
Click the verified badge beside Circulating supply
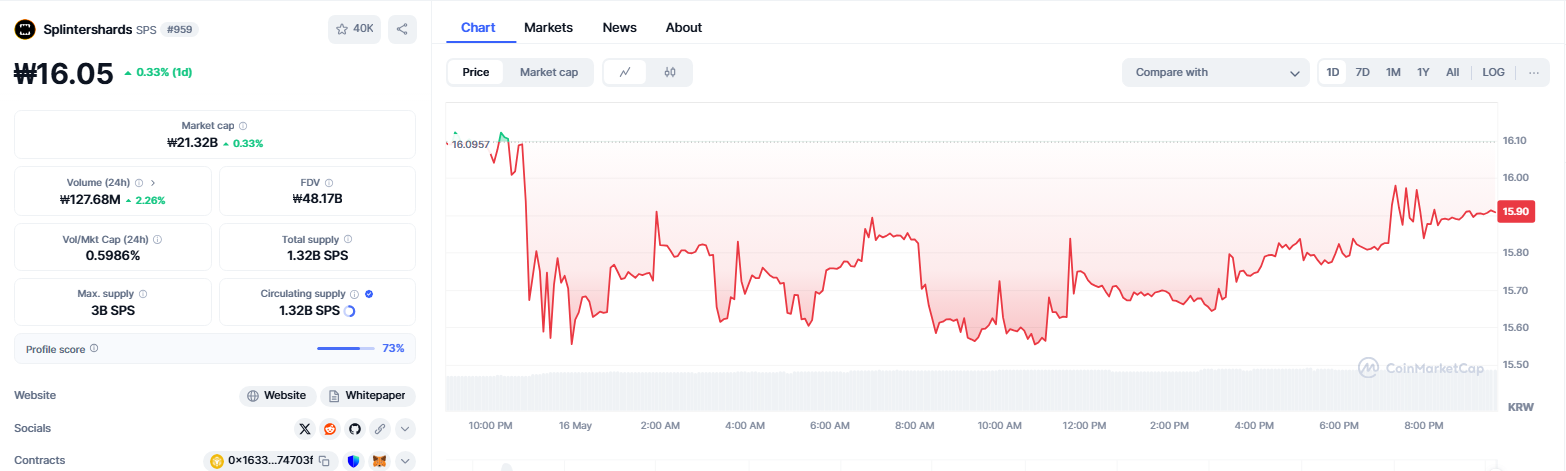[x=369, y=294]
